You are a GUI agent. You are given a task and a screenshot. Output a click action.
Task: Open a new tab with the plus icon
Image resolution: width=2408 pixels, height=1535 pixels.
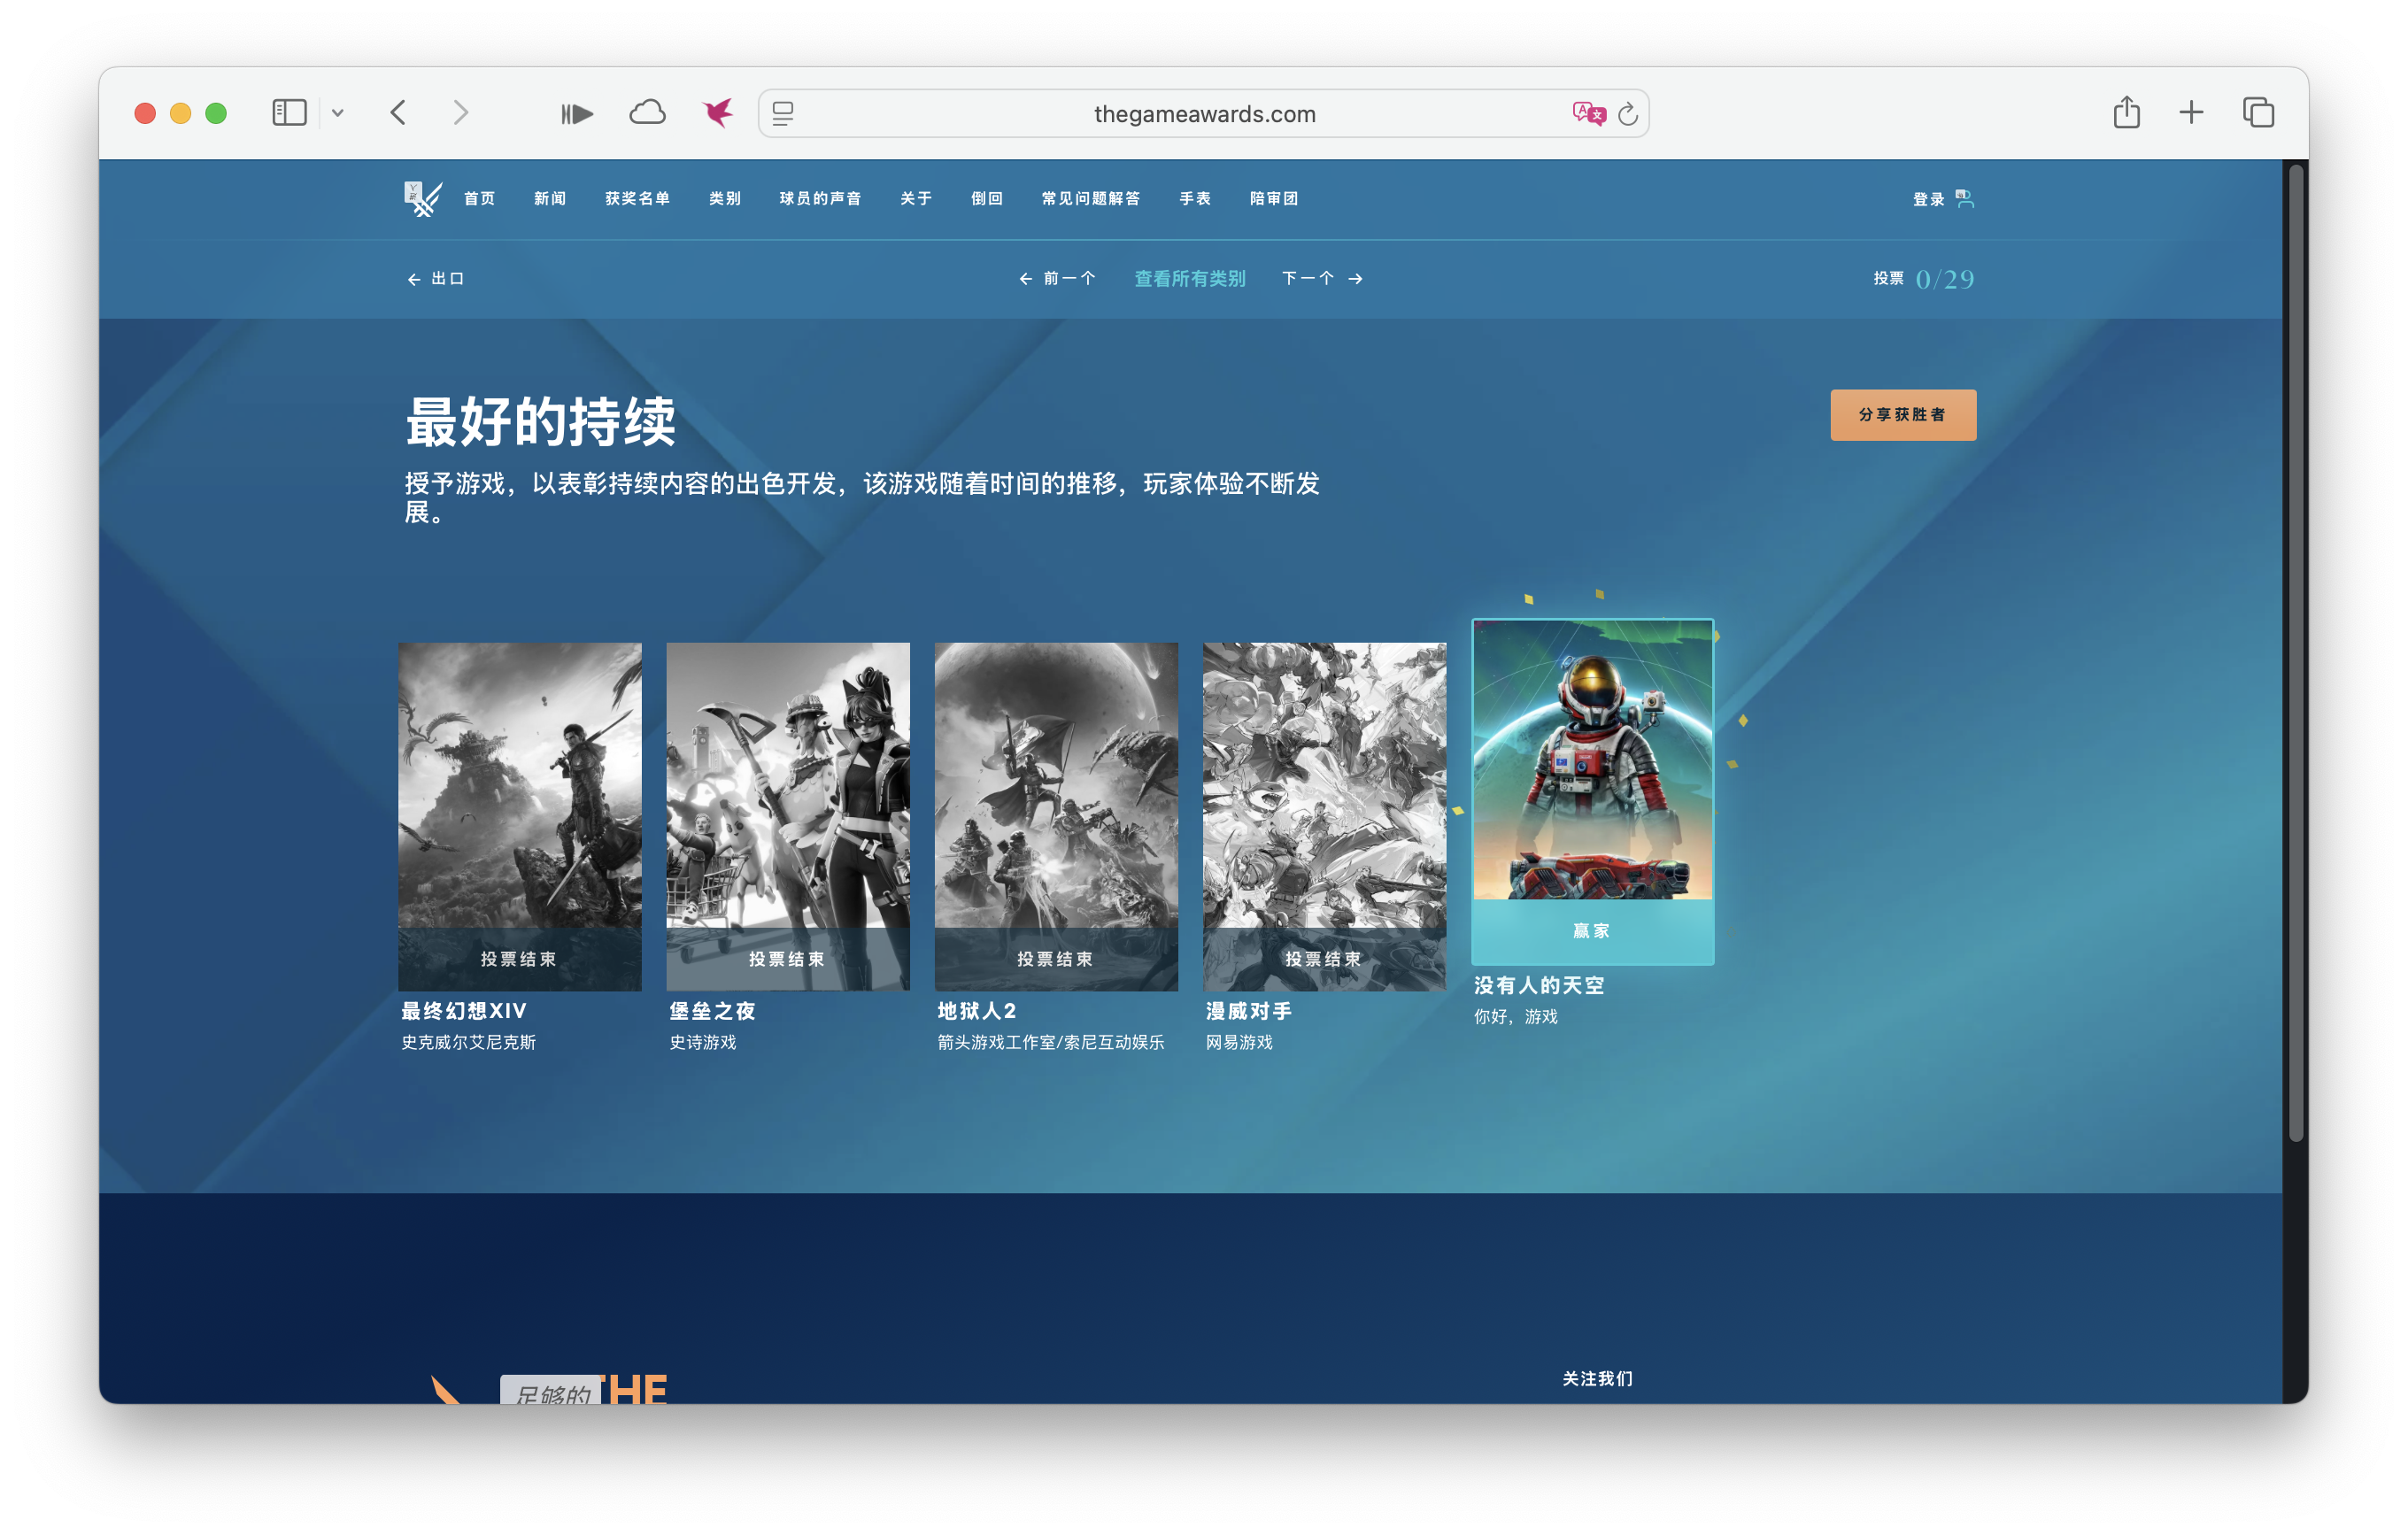pos(2190,112)
